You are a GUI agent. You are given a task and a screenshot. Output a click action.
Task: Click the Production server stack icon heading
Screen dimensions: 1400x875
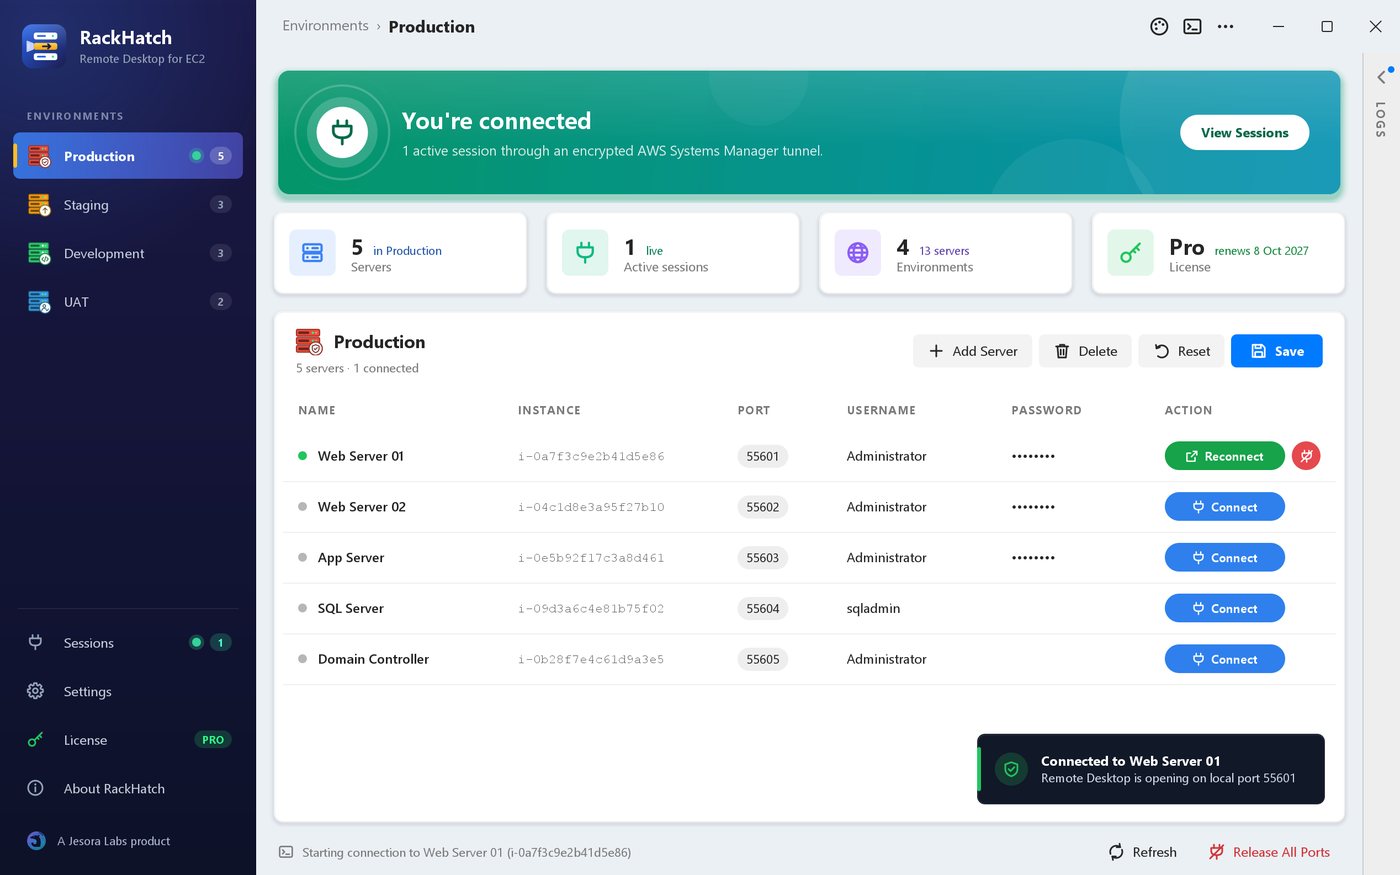[309, 342]
